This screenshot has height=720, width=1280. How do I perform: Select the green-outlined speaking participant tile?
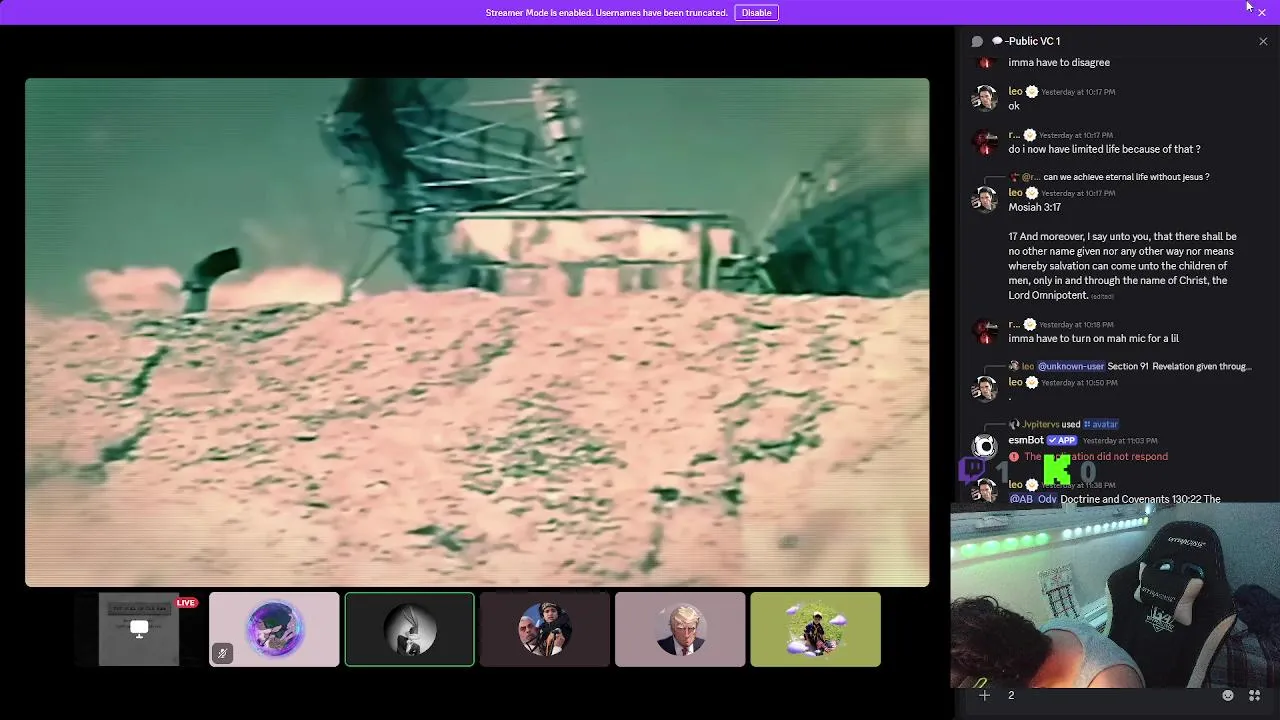click(x=409, y=629)
